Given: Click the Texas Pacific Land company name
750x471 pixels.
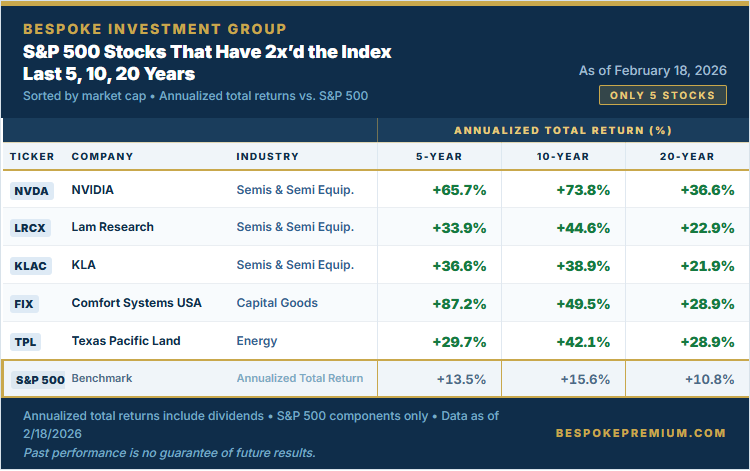Looking at the screenshot, I should click(x=126, y=341).
